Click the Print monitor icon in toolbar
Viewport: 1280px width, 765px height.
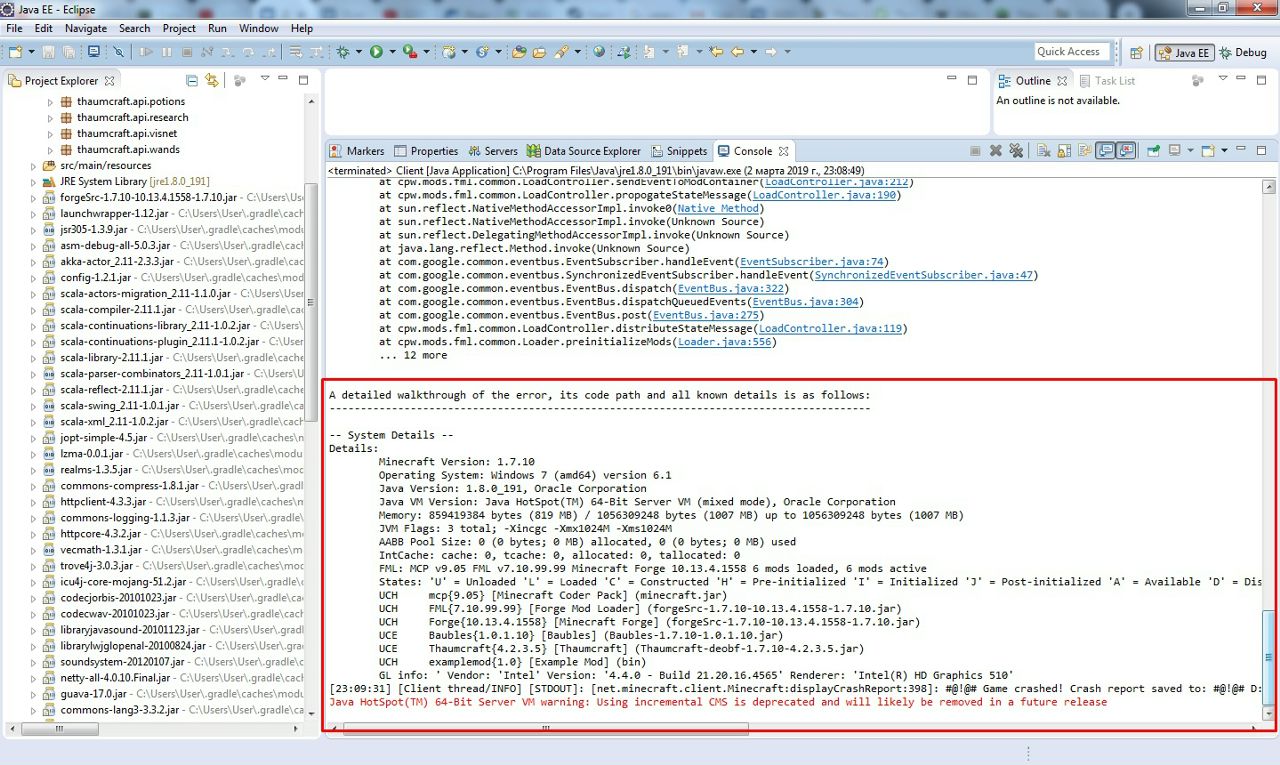[93, 51]
